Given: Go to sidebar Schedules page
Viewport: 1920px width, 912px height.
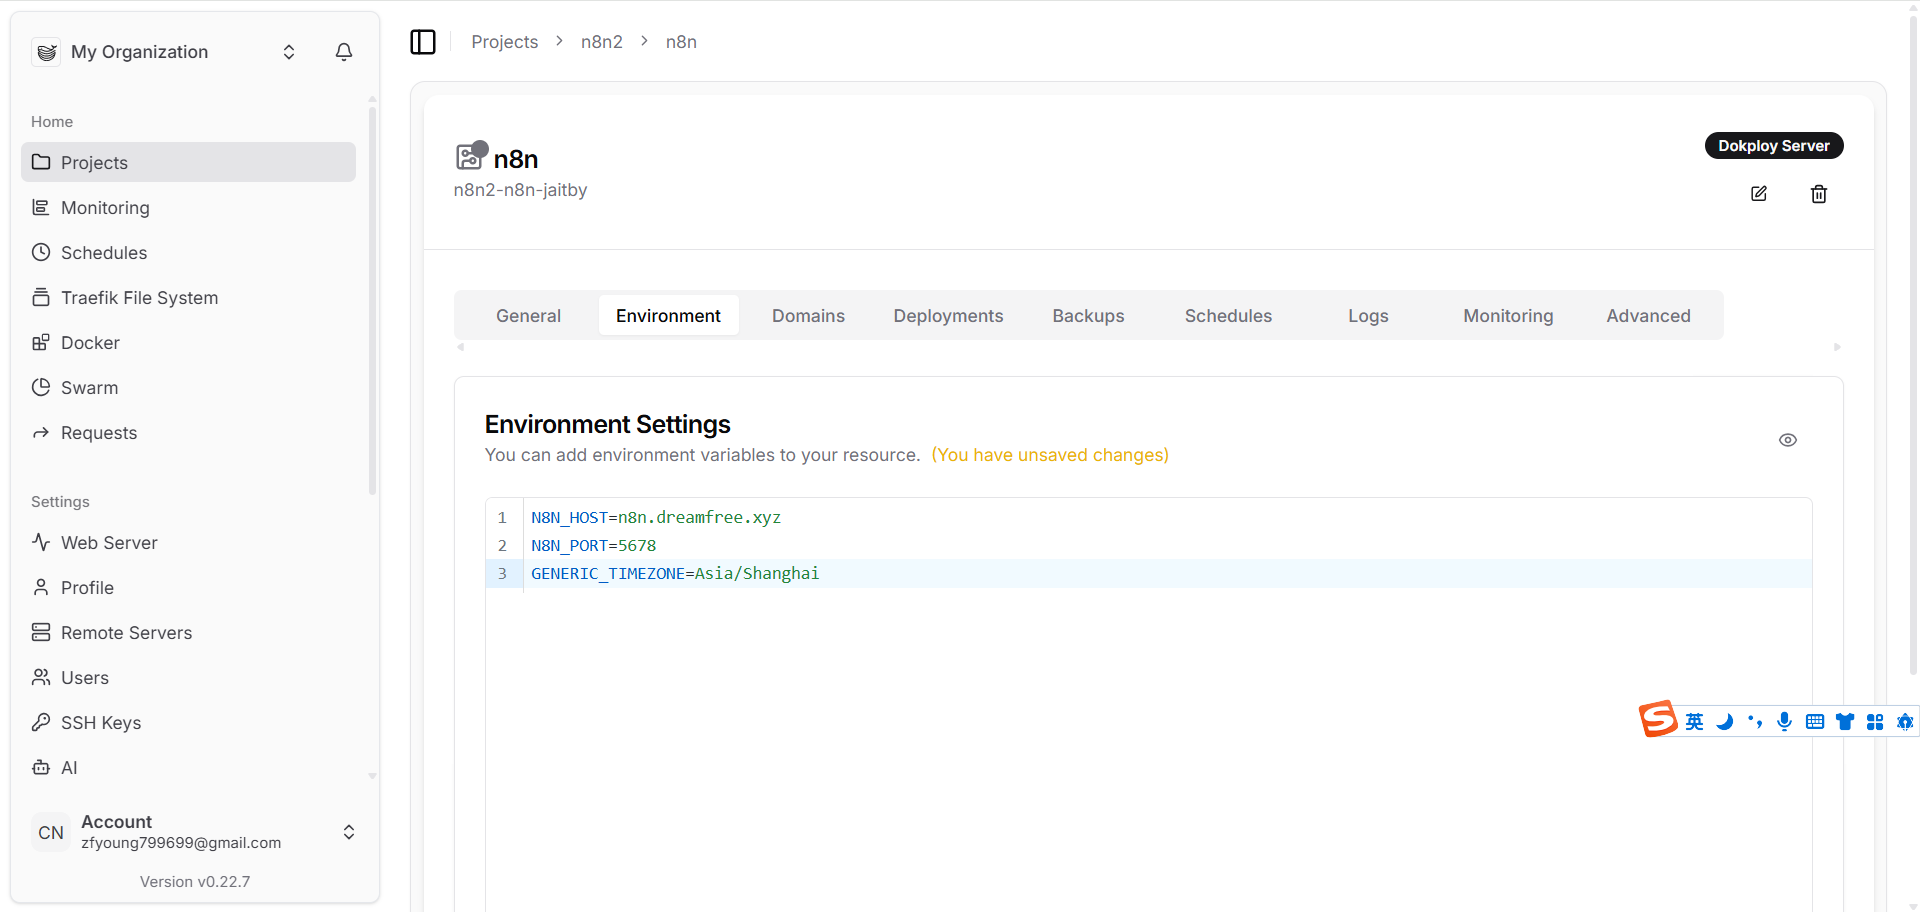Looking at the screenshot, I should (188, 252).
